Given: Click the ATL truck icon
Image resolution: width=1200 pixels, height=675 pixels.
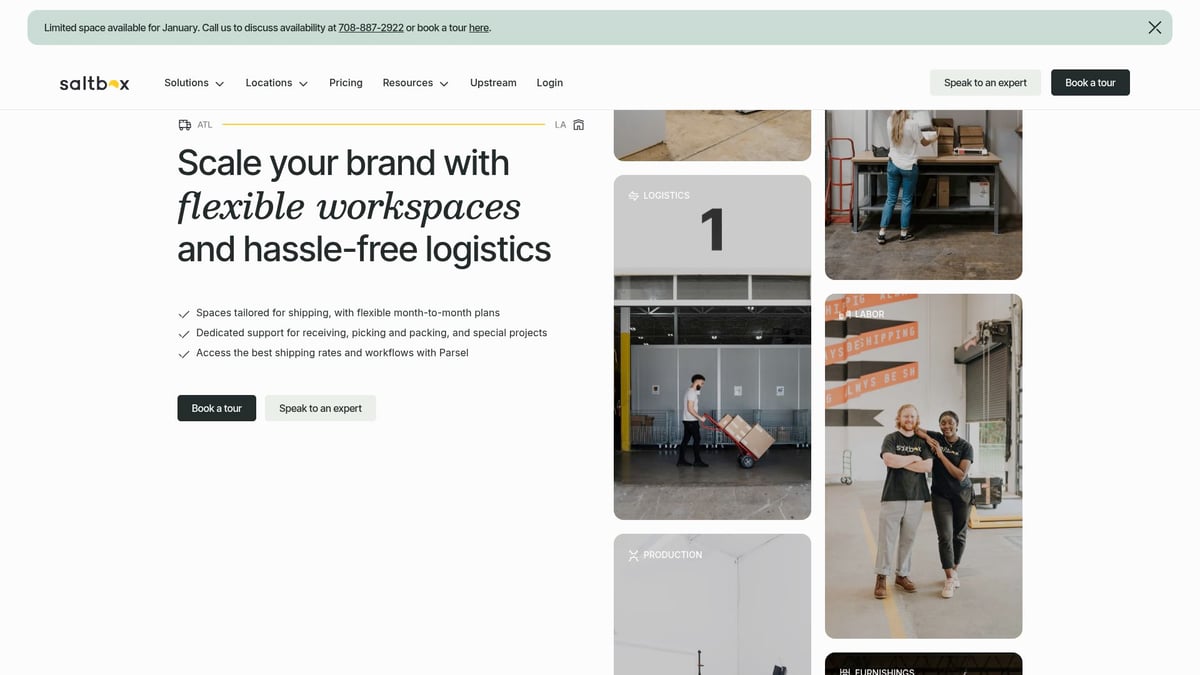Looking at the screenshot, I should 185,123.
